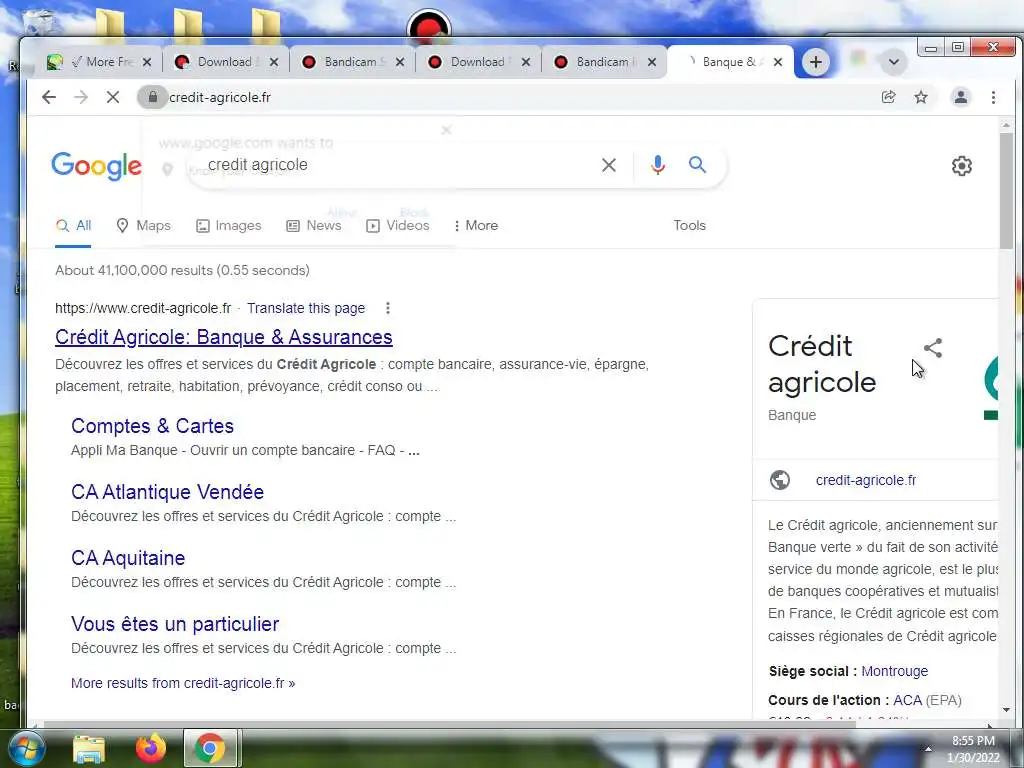Image resolution: width=1024 pixels, height=768 pixels.
Task: Click Chrome icon in the taskbar
Action: click(210, 748)
